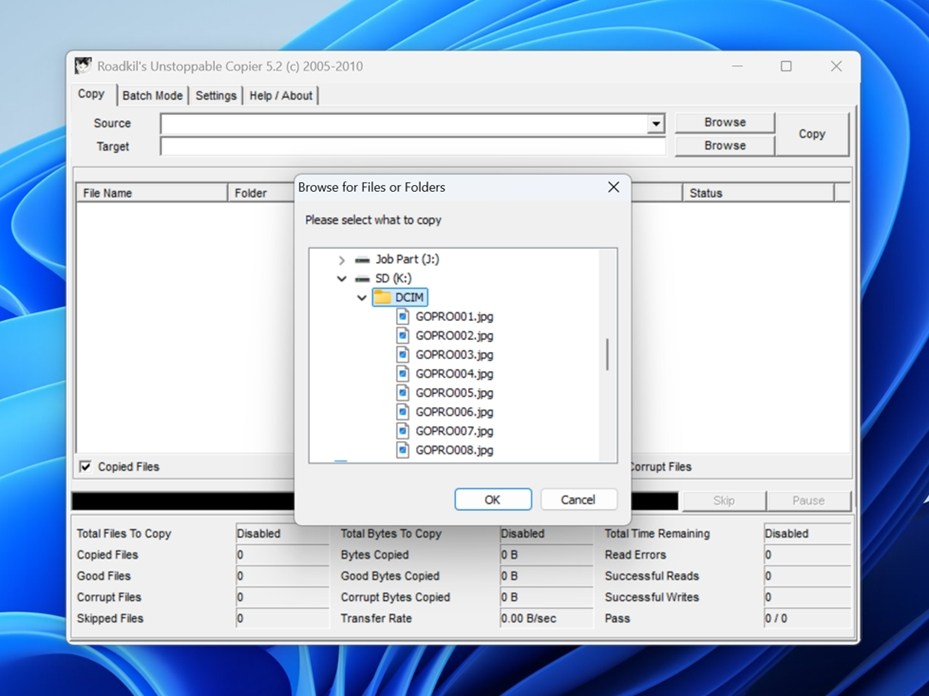Minimize the Unstoppable Copier window
929x696 pixels.
[737, 66]
